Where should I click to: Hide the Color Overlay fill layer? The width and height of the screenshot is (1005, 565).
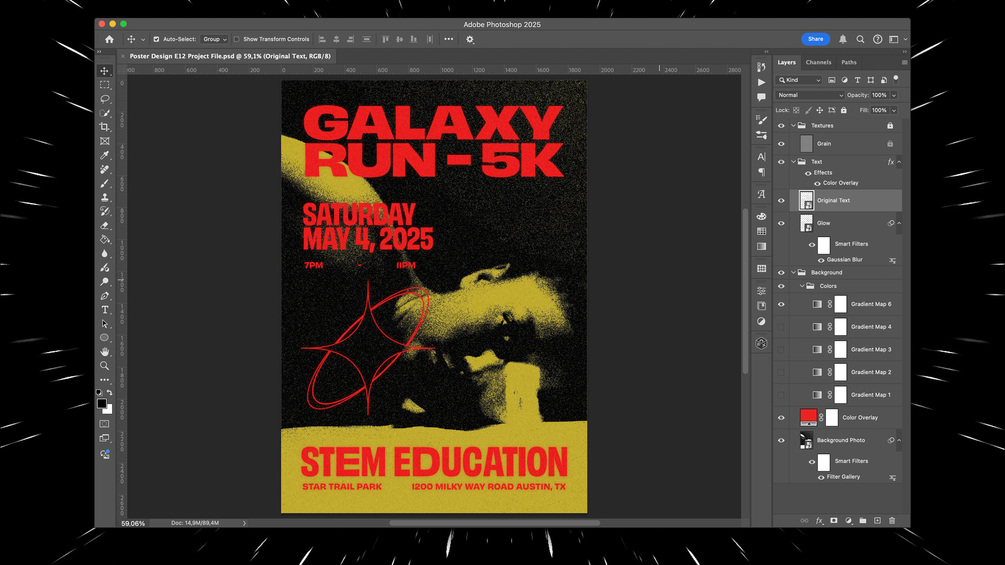pyautogui.click(x=781, y=418)
